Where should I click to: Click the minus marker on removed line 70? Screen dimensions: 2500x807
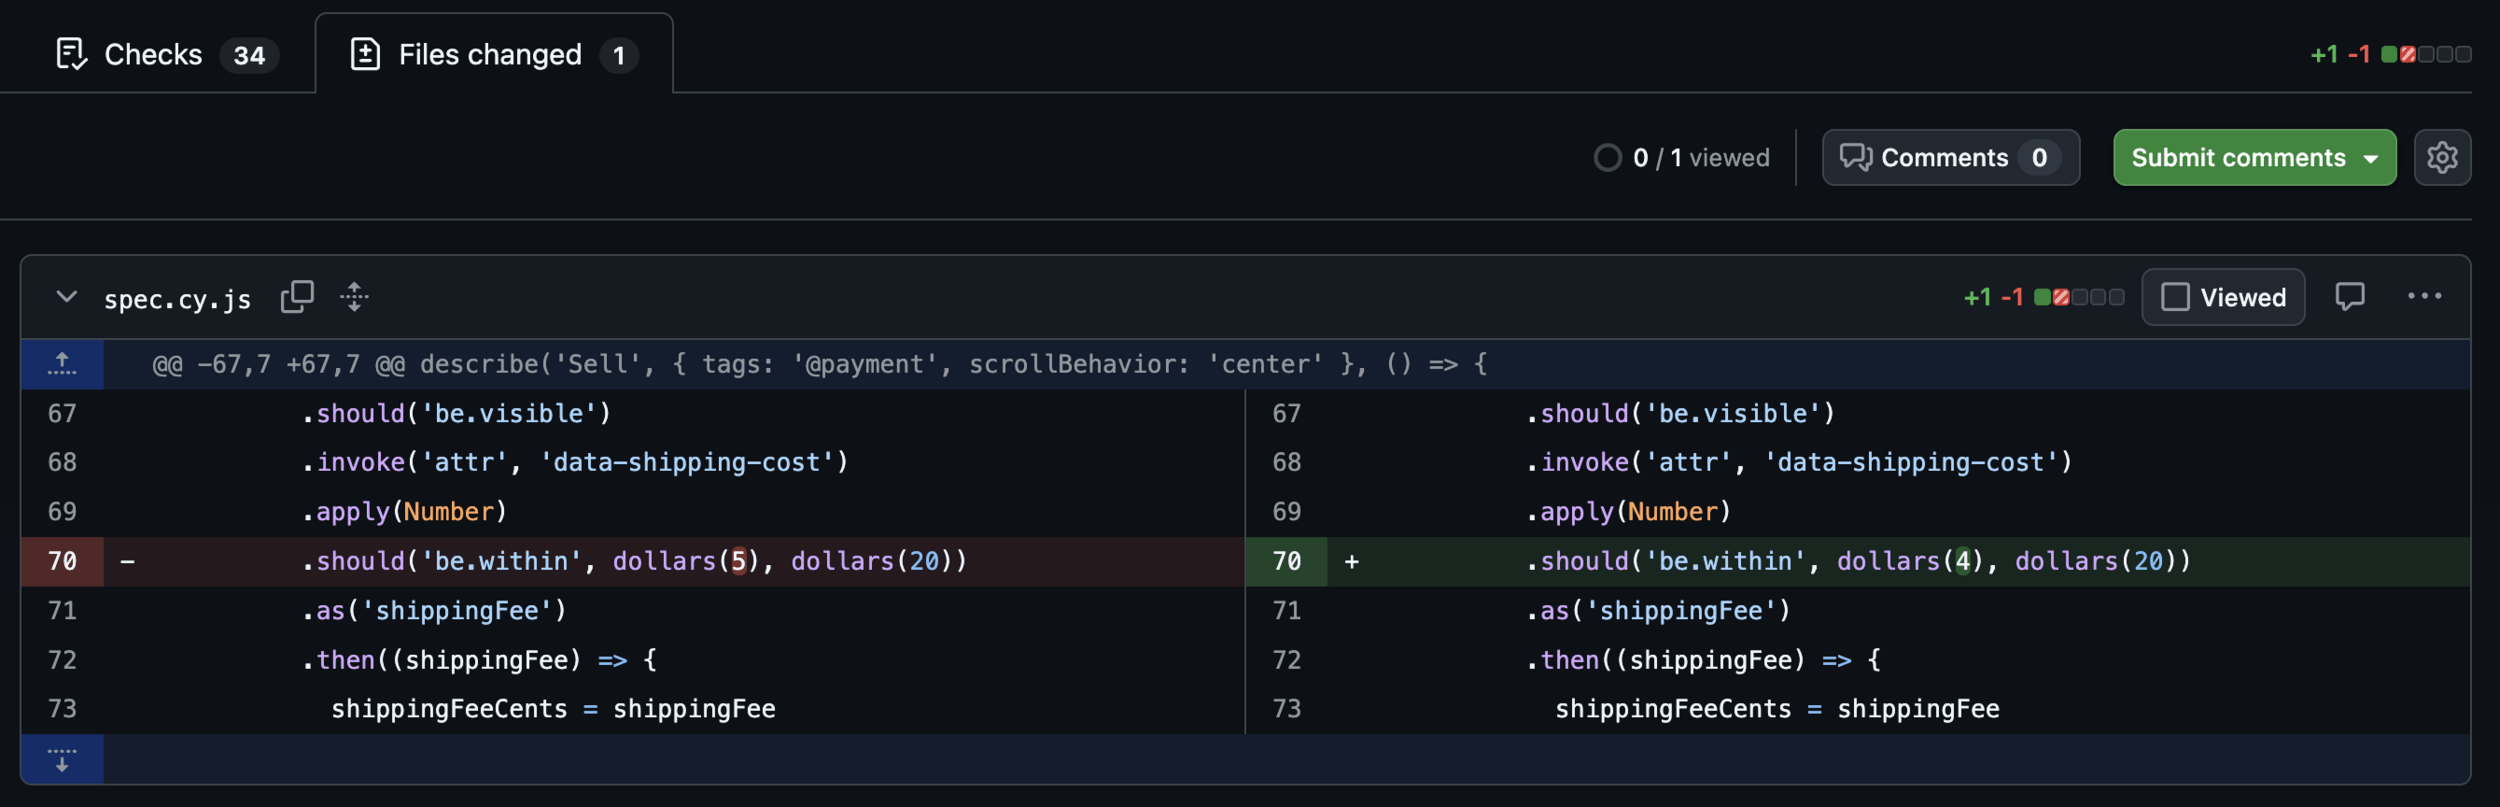point(127,561)
